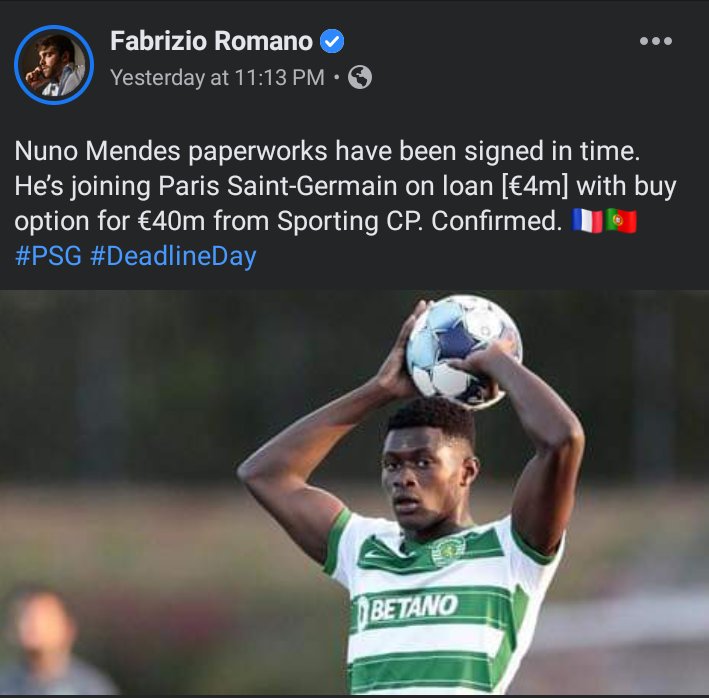Viewport: 709px width, 698px height.
Task: Click the football held overhead in photo
Action: tap(464, 350)
